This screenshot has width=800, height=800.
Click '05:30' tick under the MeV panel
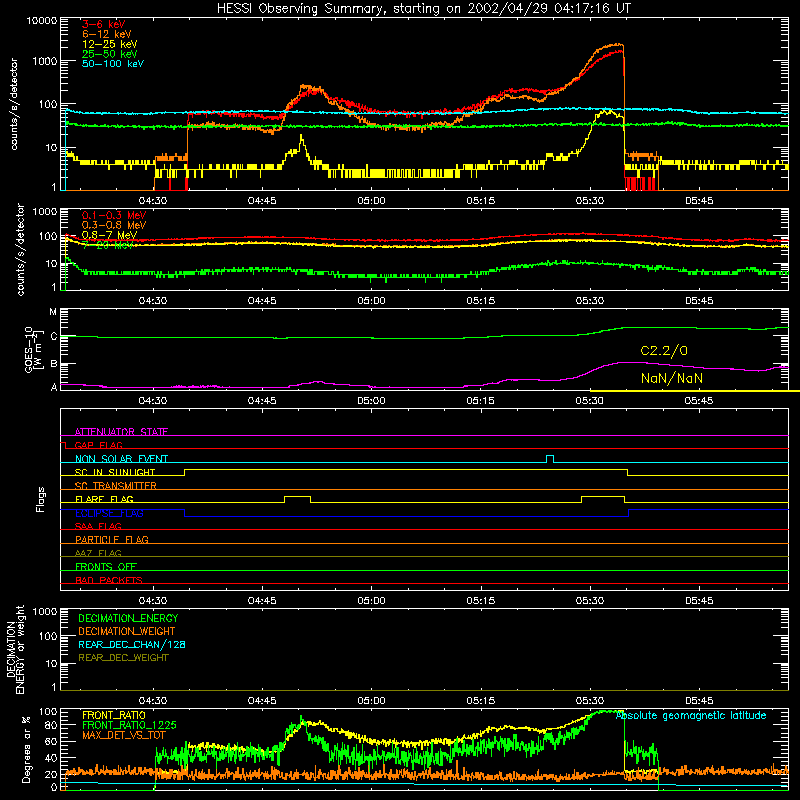point(590,301)
